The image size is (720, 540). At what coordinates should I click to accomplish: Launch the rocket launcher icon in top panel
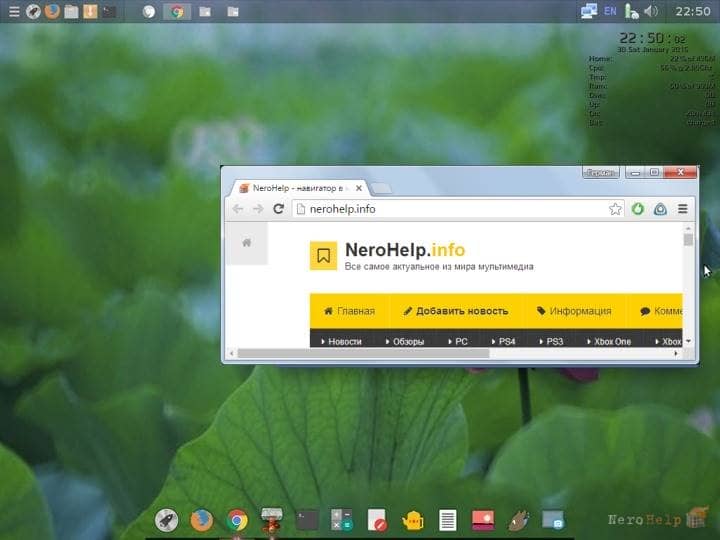click(x=33, y=11)
